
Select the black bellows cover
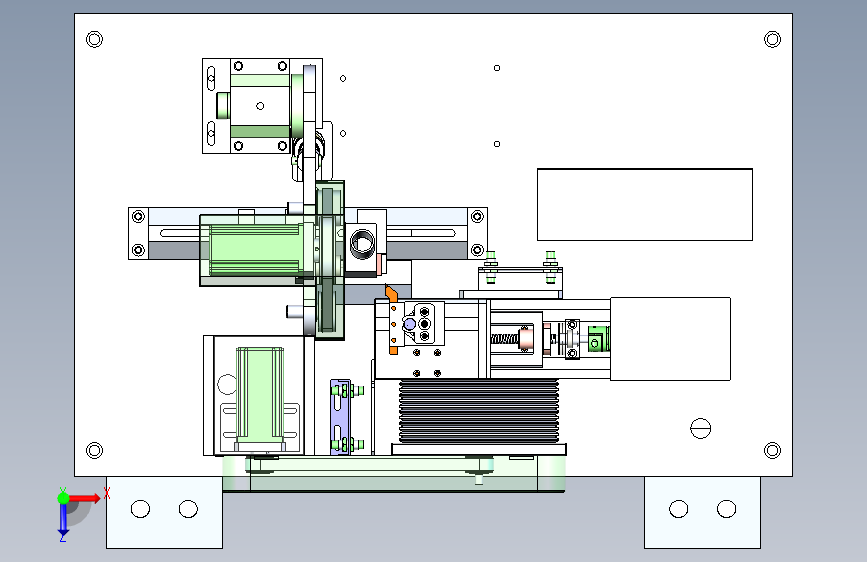(479, 411)
